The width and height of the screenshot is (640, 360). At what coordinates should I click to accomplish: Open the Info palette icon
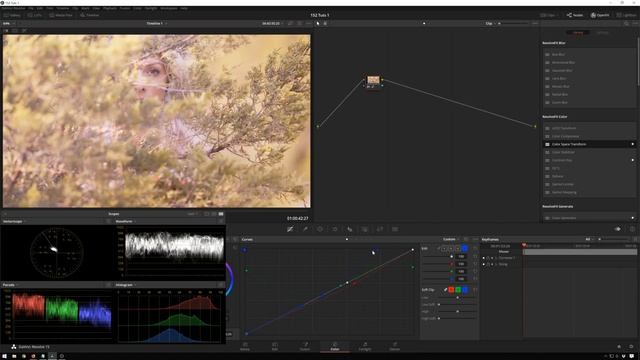tap(632, 229)
